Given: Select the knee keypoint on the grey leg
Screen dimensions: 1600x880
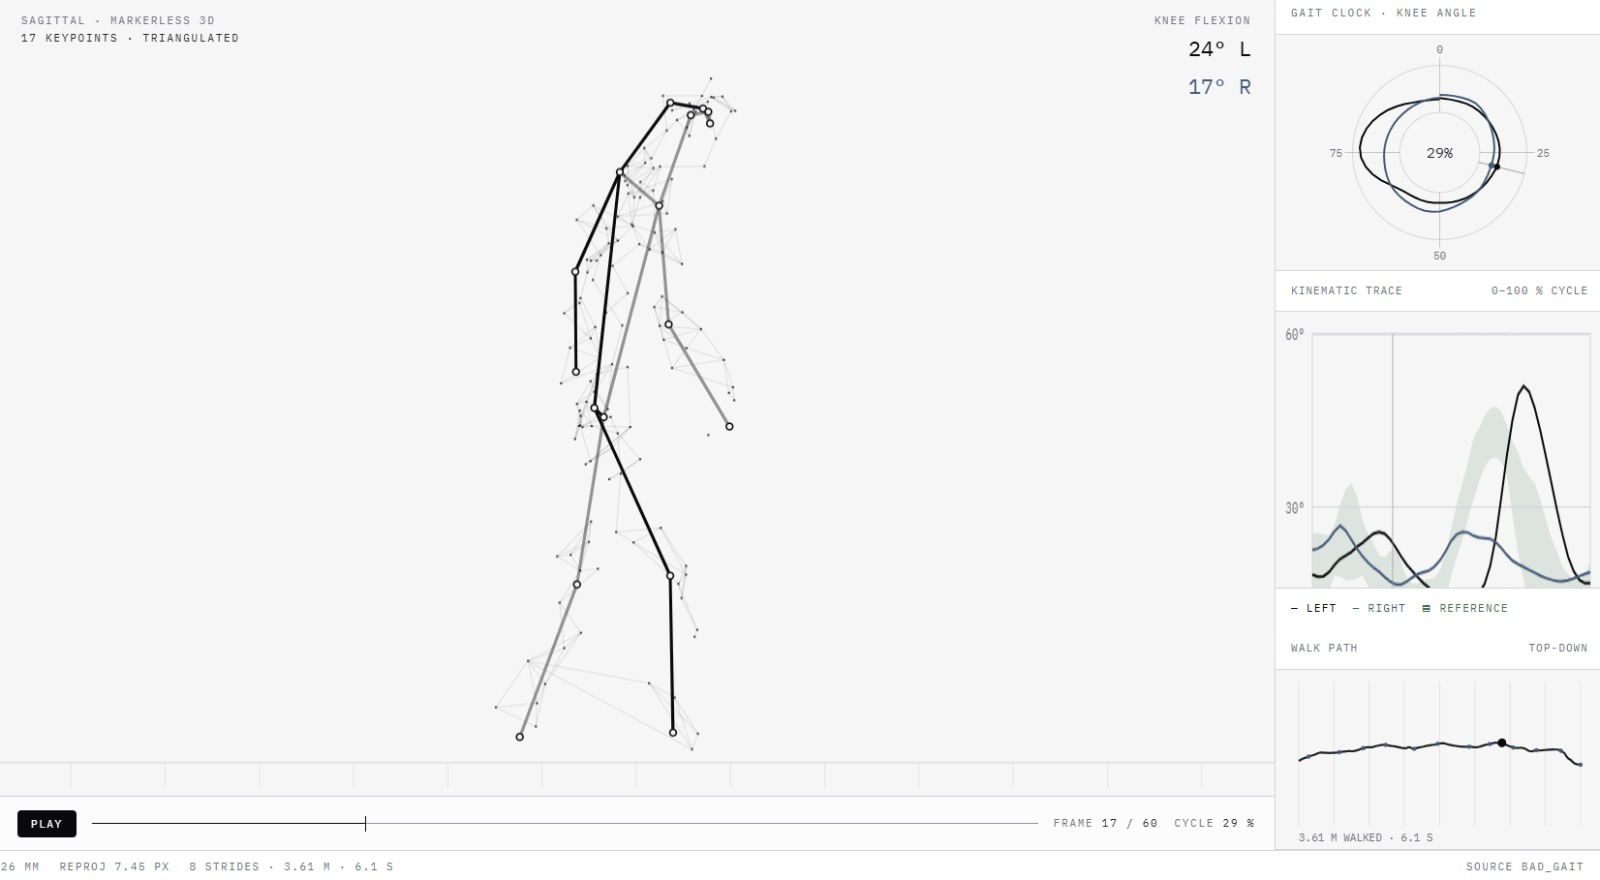Looking at the screenshot, I should coord(576,584).
